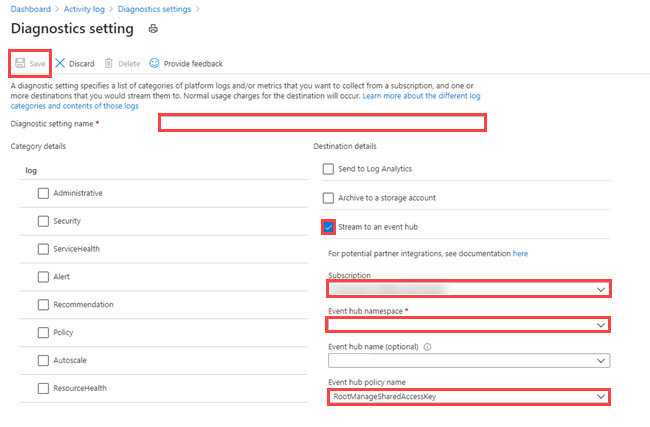Image resolution: width=650 pixels, height=427 pixels.
Task: Navigate to the Dashboard breadcrumb
Action: (x=30, y=9)
